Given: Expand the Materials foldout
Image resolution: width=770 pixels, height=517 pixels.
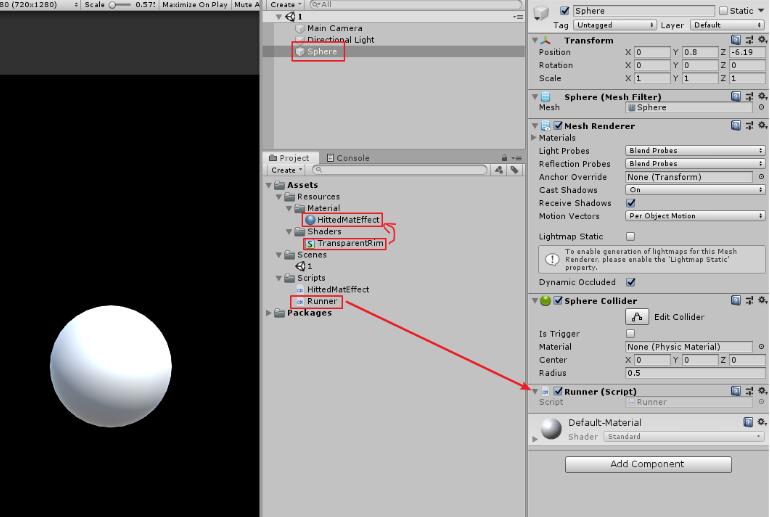Looking at the screenshot, I should pos(534,138).
